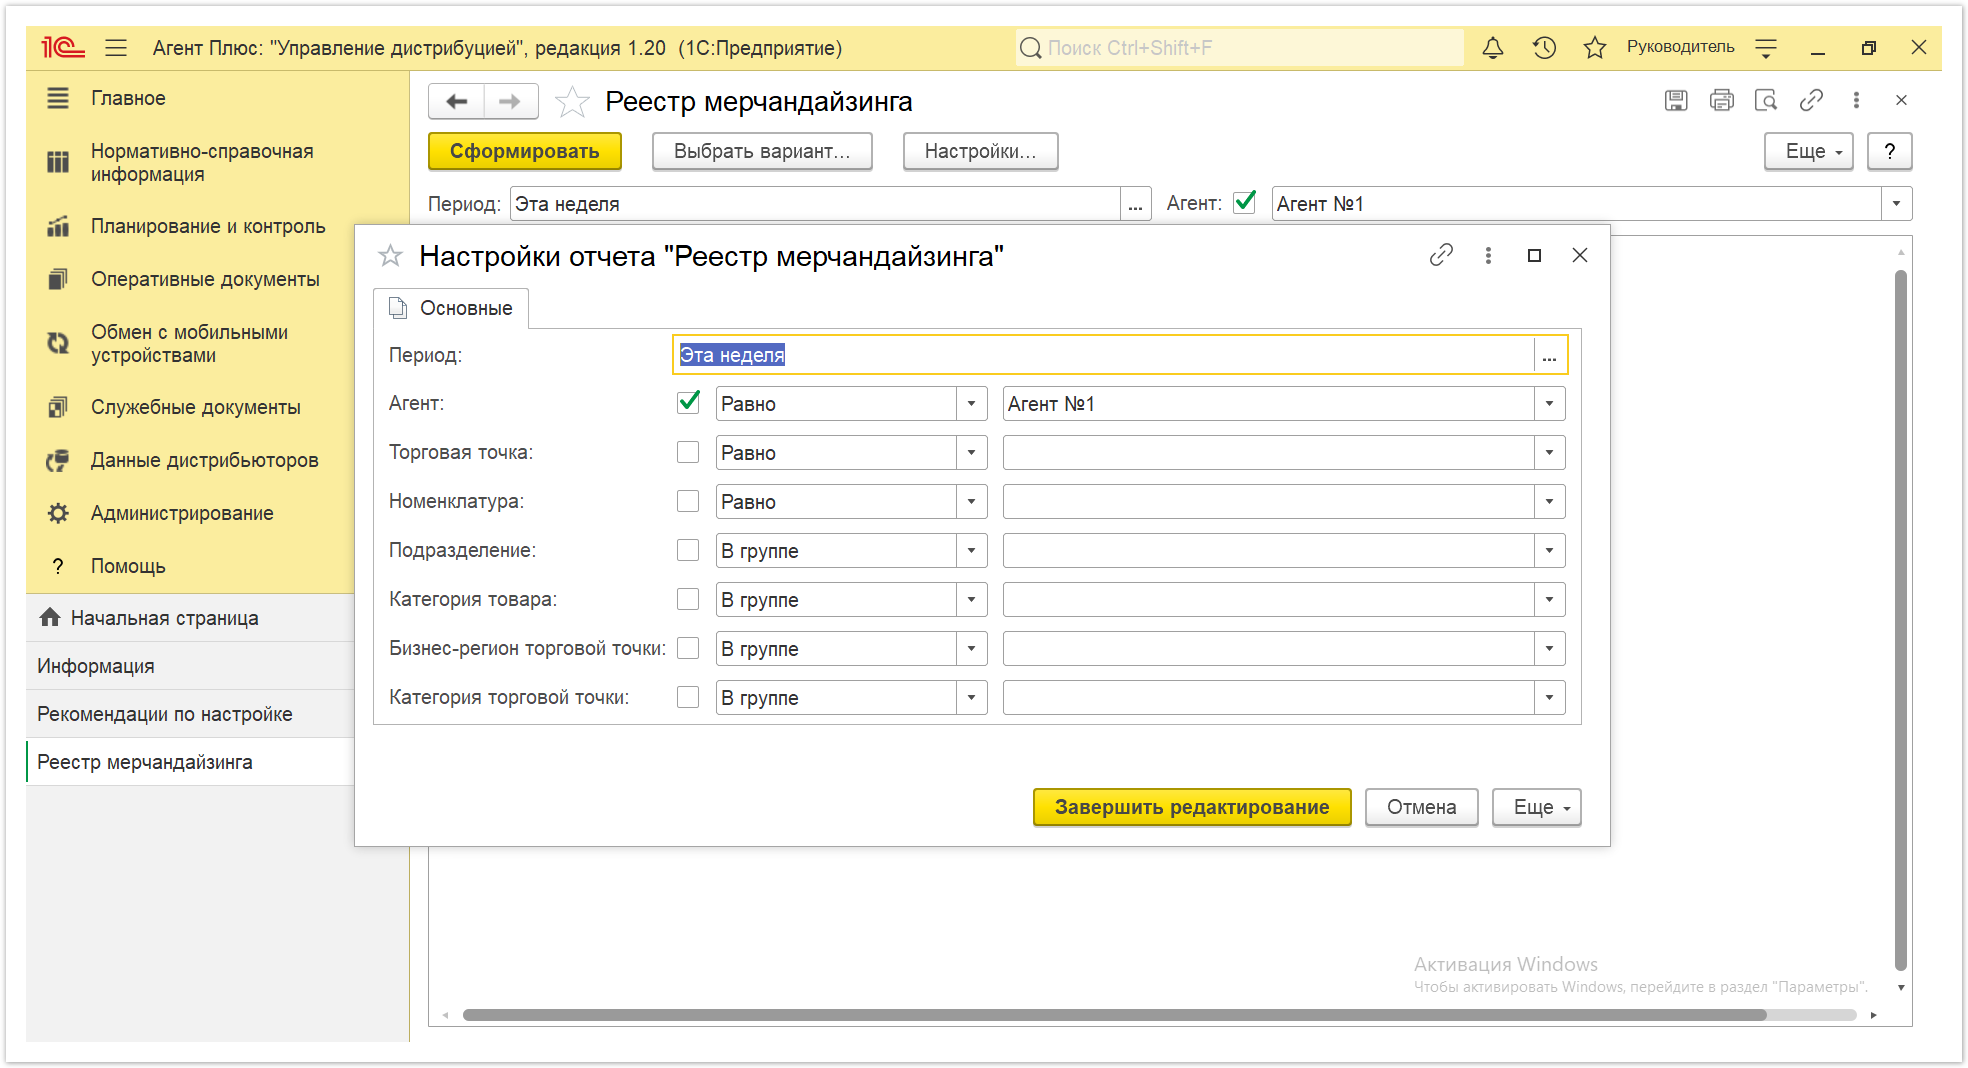This screenshot has height=1068, width=1968.
Task: Click the Настройки... button
Action: pos(980,151)
